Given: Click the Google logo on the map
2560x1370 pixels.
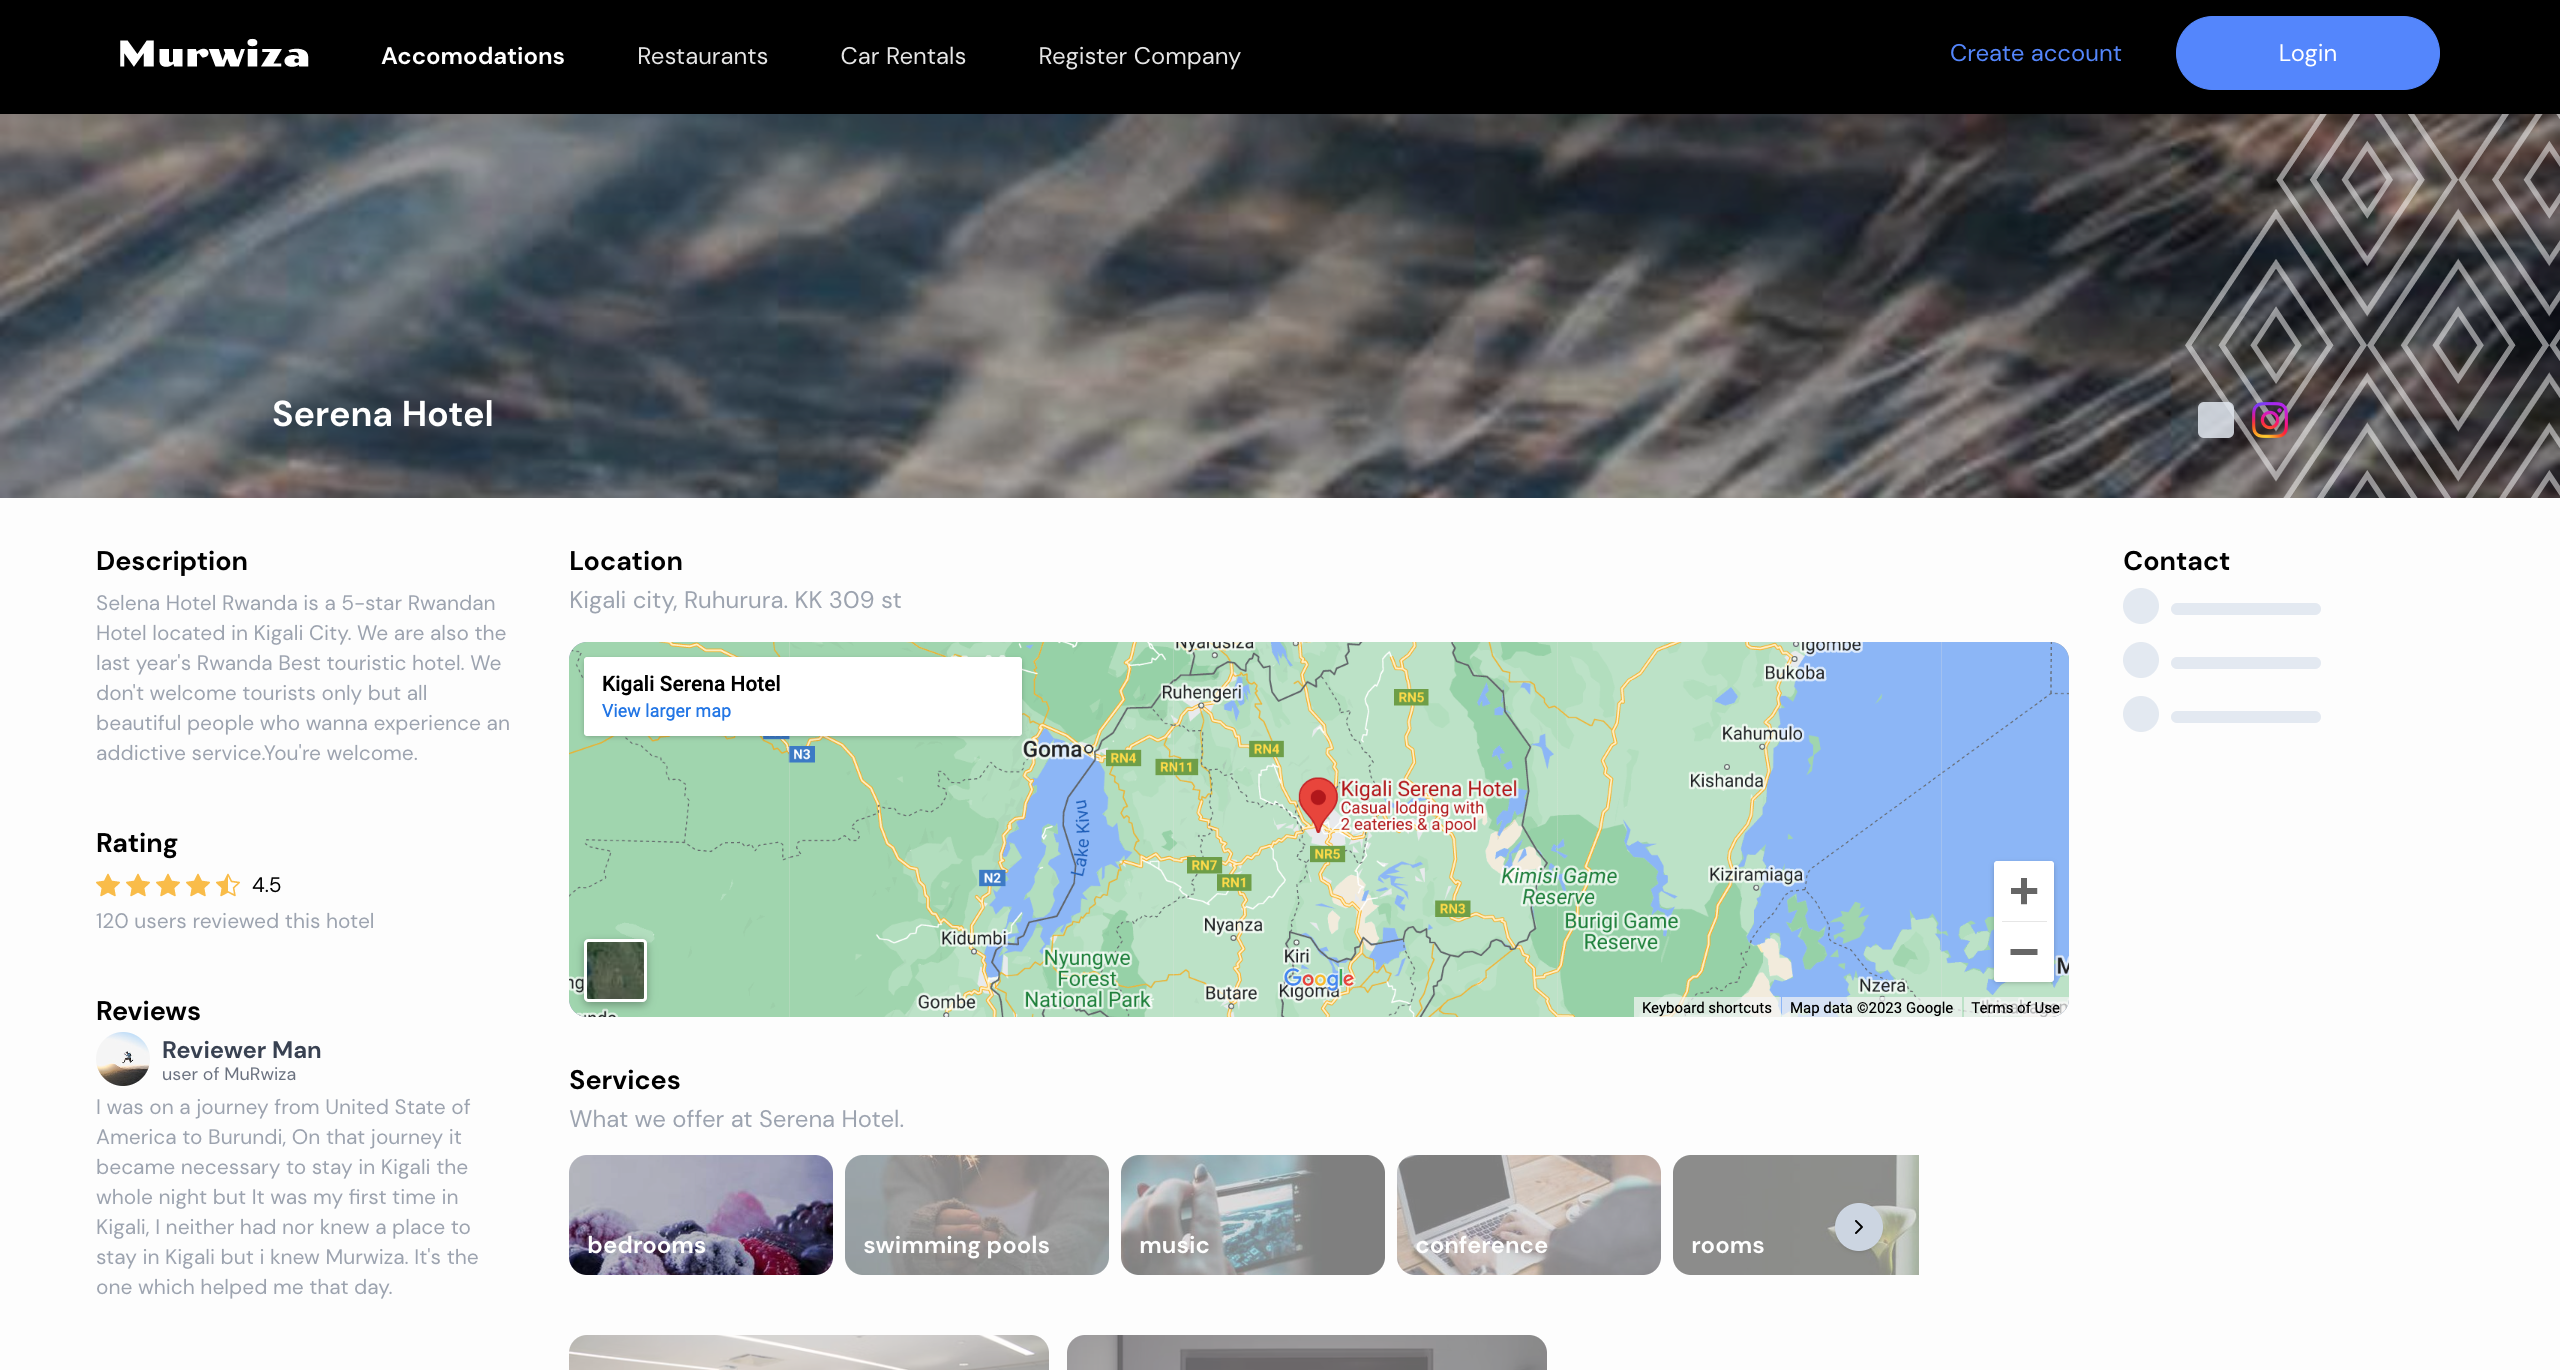Looking at the screenshot, I should pyautogui.click(x=1318, y=978).
